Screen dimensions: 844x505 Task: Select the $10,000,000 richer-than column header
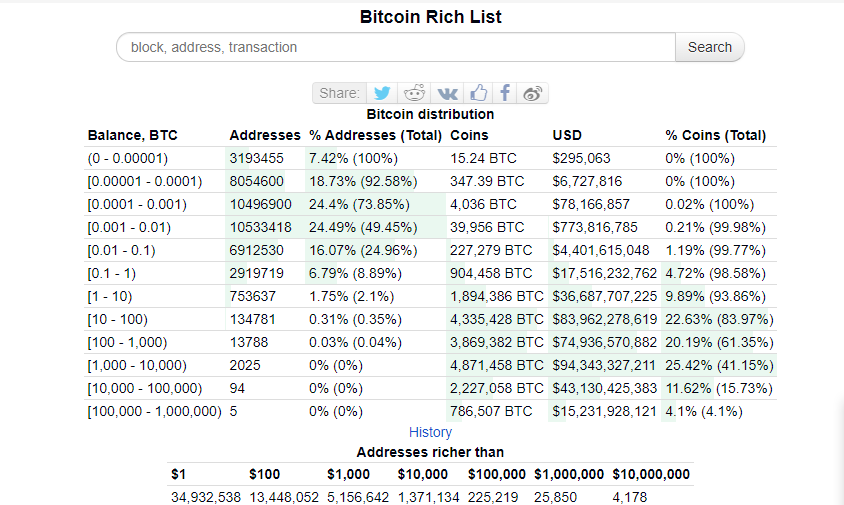(x=650, y=474)
